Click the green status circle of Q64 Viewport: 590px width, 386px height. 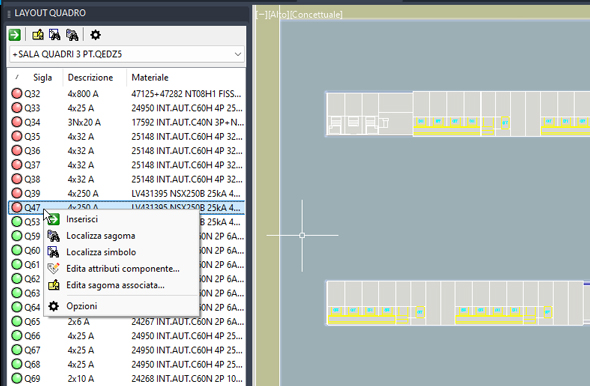click(x=17, y=307)
